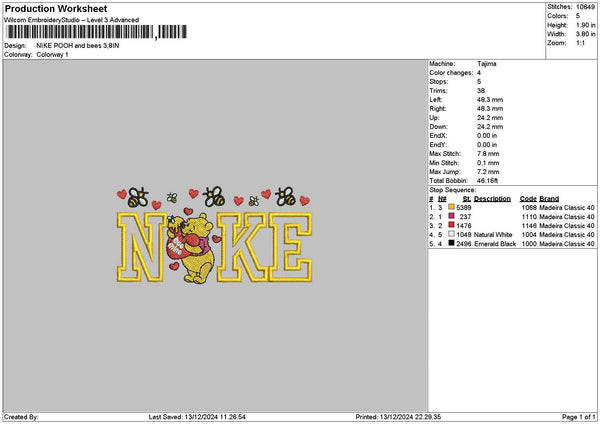The image size is (600, 424).
Task: Click the yellow letter K in design
Action: pyautogui.click(x=242, y=247)
